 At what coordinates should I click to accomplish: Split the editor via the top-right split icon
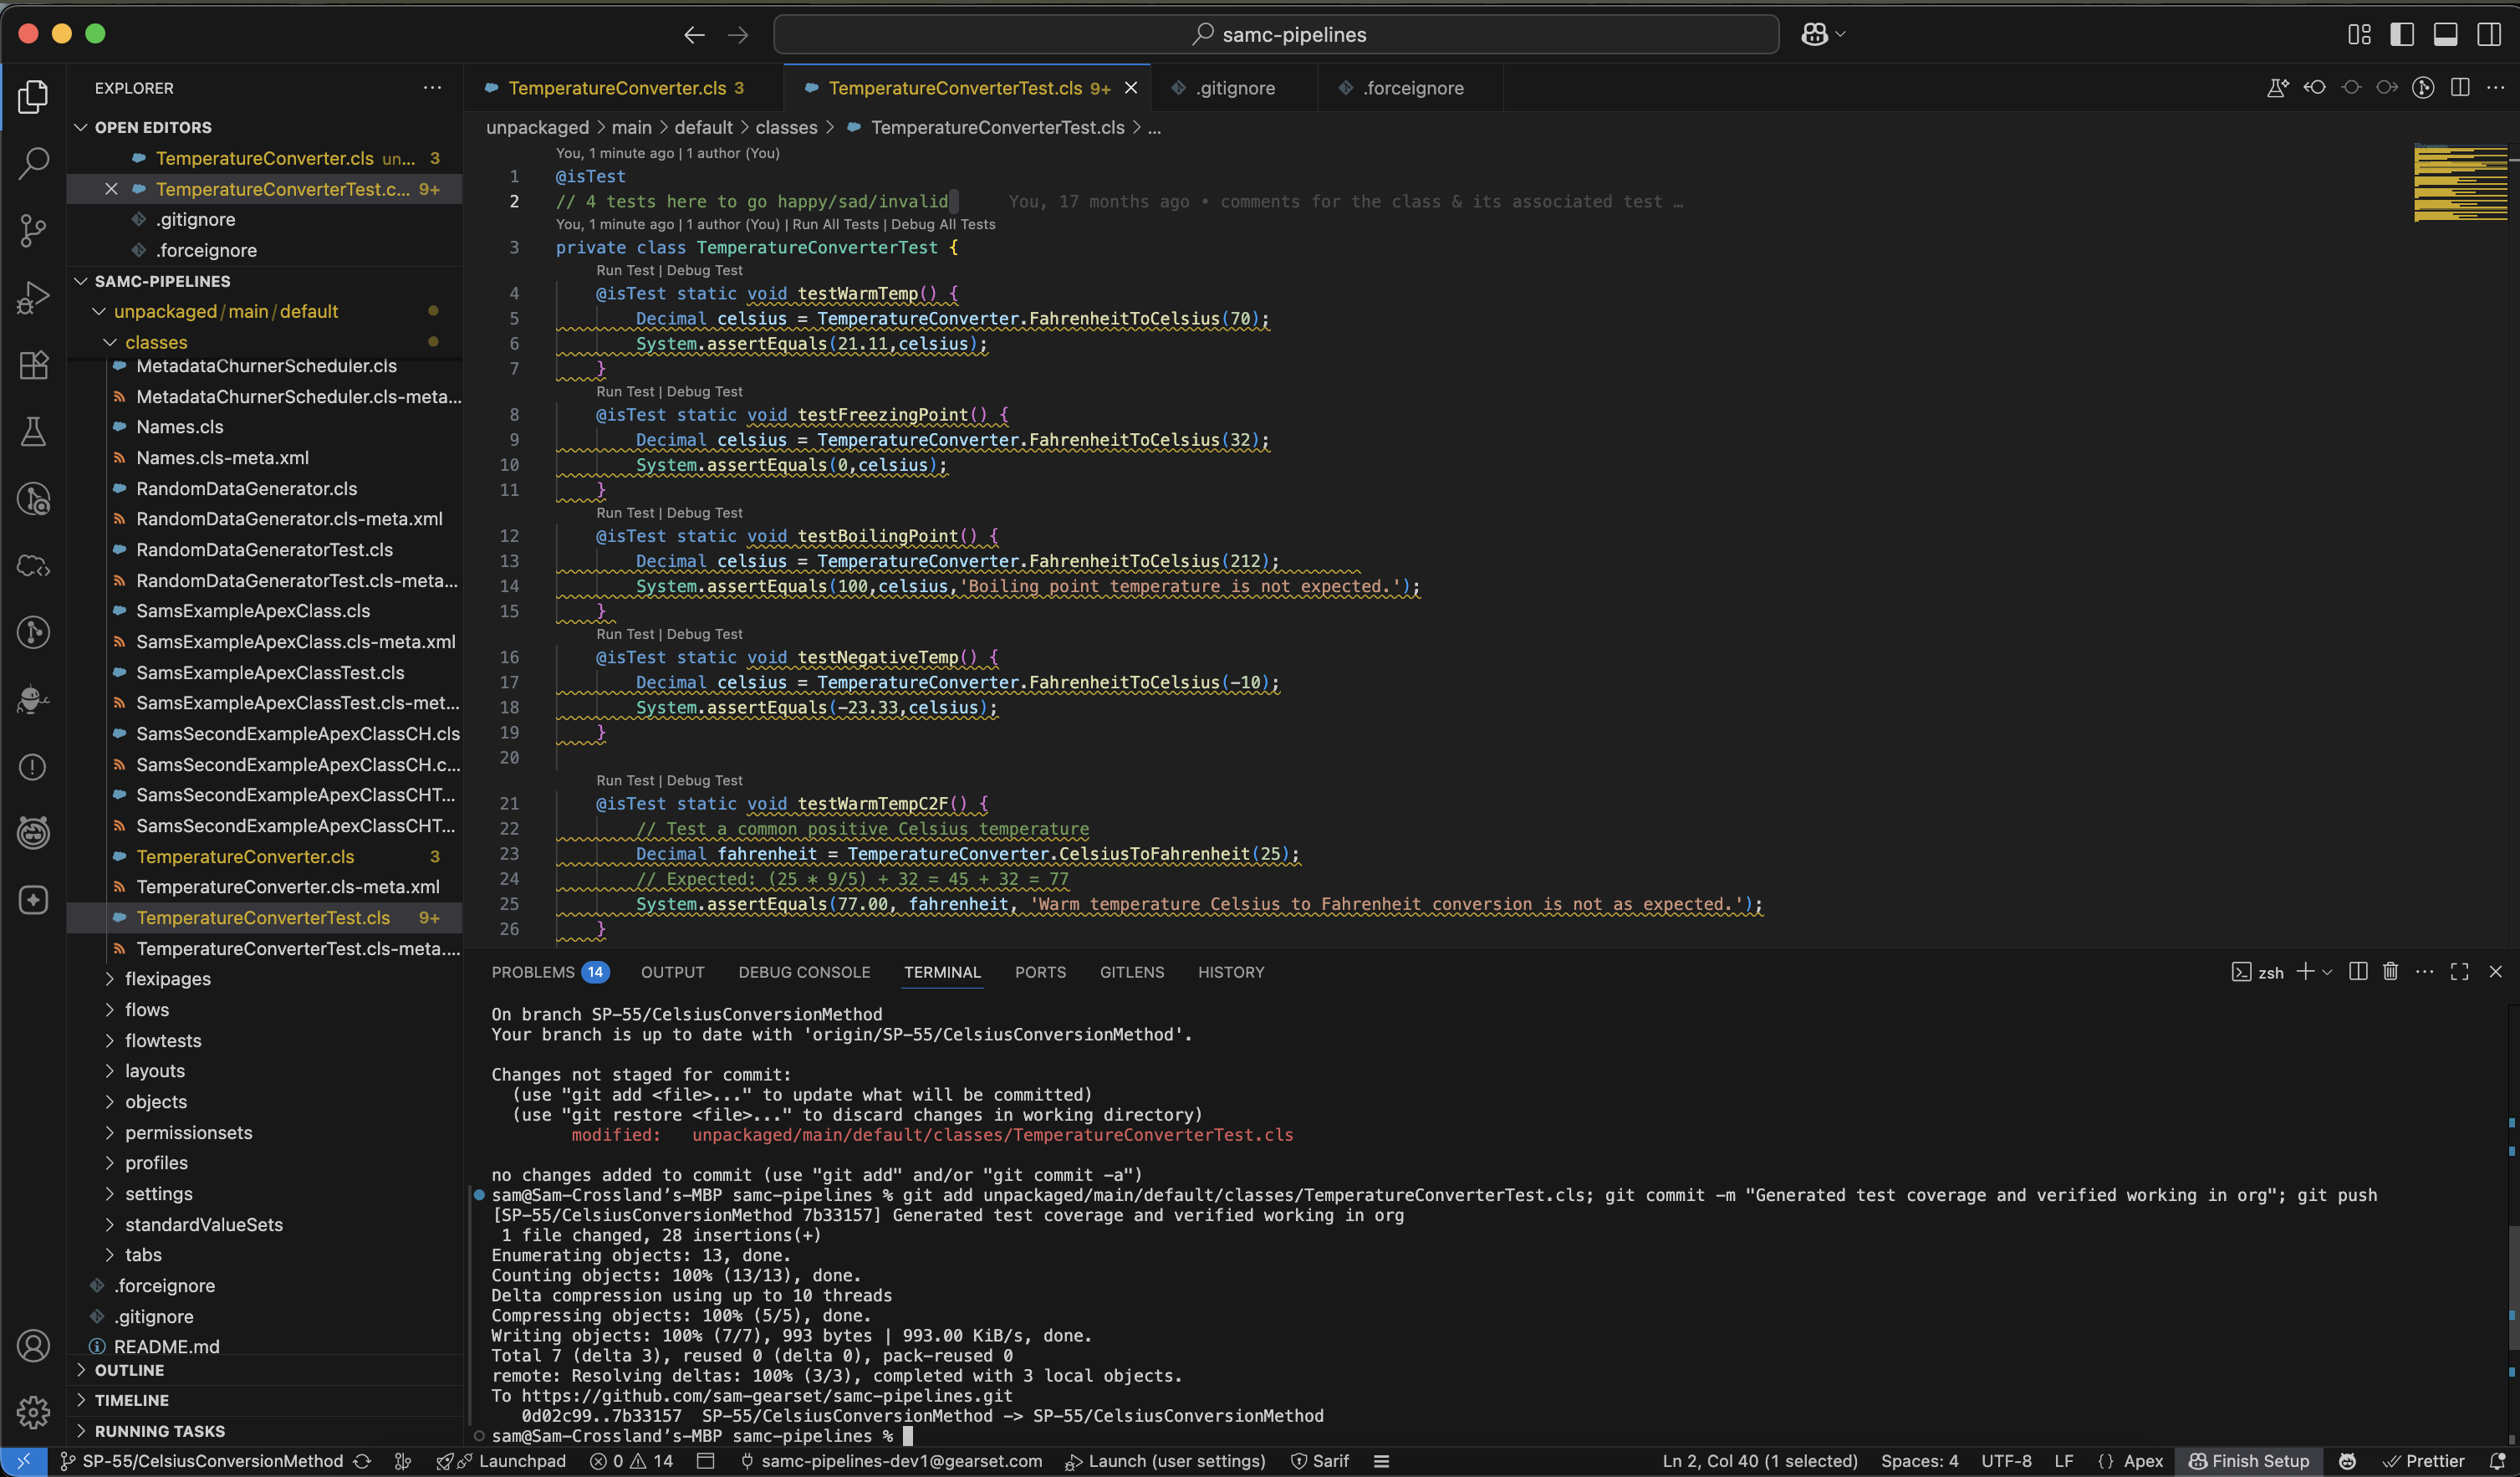pyautogui.click(x=2459, y=88)
